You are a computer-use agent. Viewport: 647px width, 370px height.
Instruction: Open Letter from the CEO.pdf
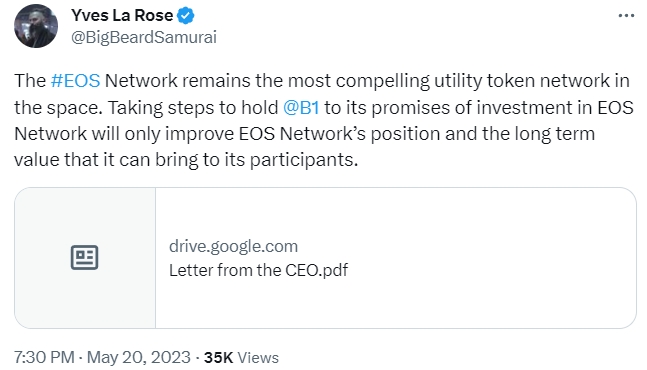tap(258, 270)
